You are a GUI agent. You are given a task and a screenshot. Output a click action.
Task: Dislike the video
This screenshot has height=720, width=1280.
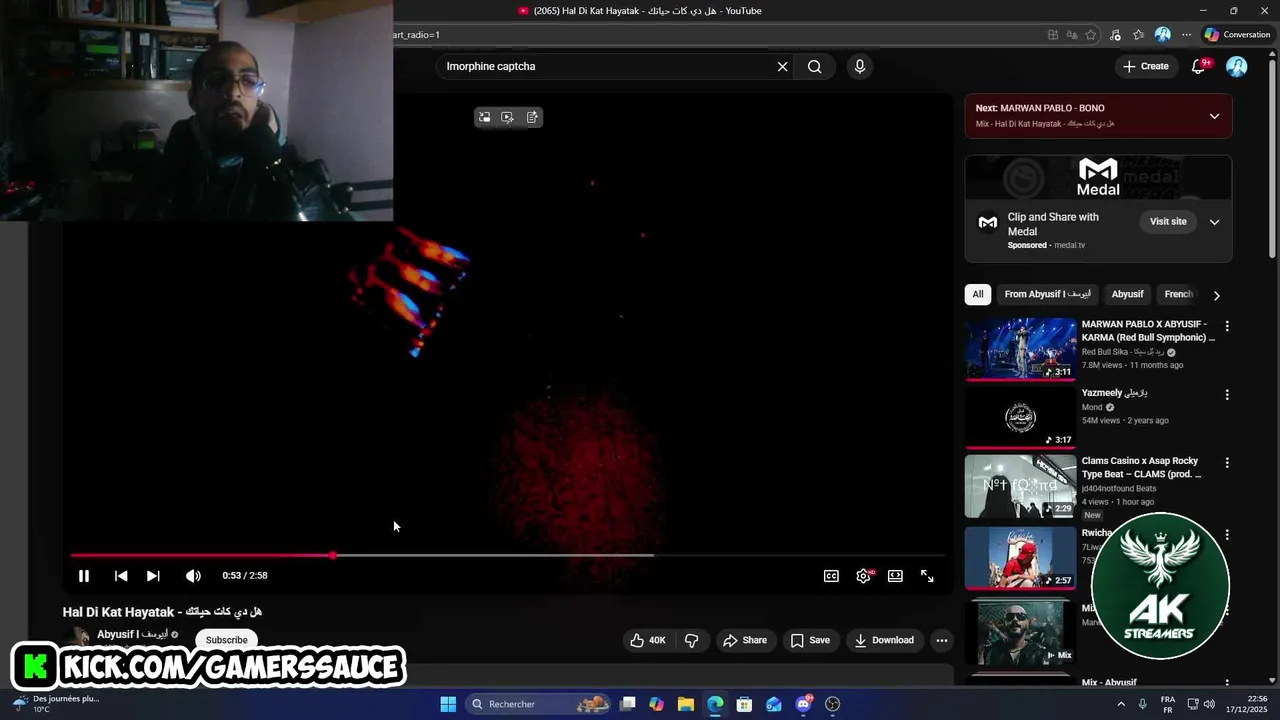691,640
